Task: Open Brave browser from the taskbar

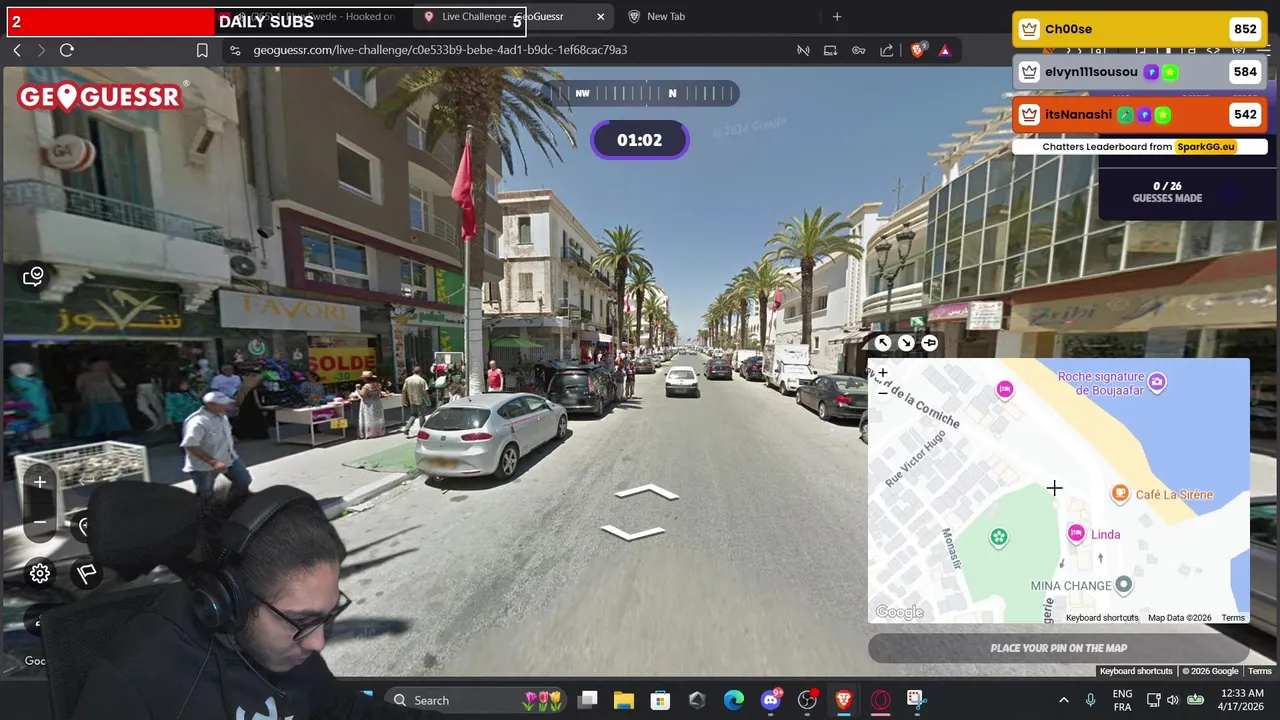Action: [x=844, y=700]
